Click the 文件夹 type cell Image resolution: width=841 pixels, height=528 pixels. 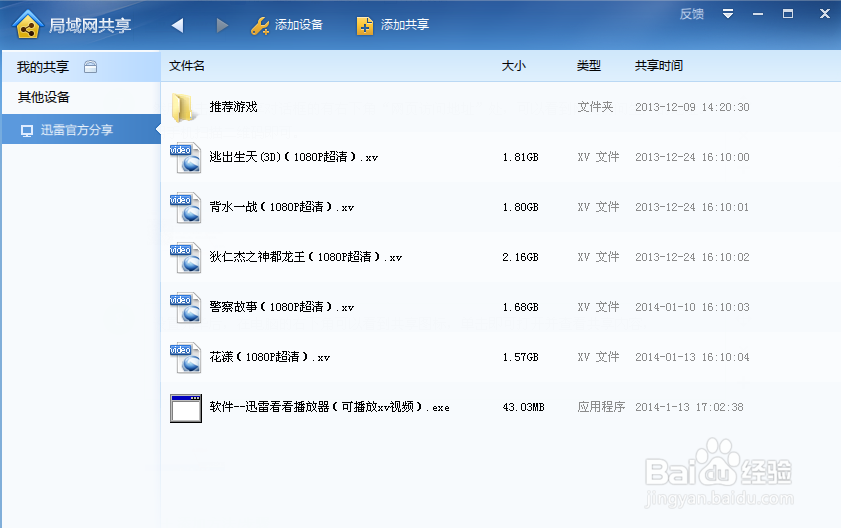coord(595,107)
